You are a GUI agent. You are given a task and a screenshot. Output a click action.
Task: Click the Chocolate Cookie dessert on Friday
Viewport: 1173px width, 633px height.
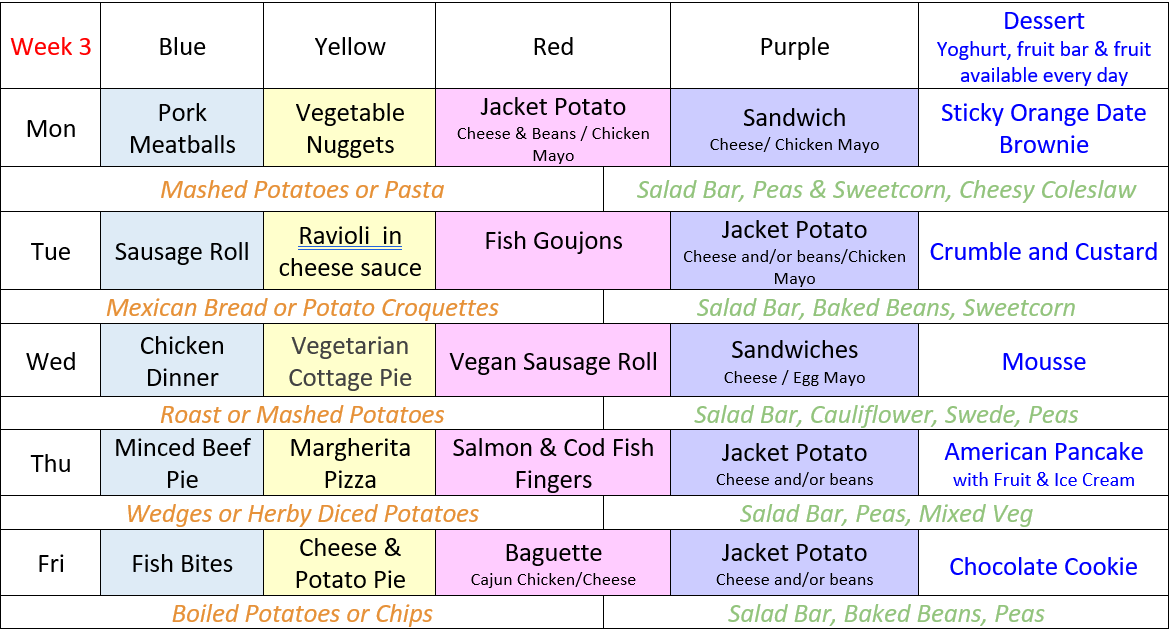[x=1044, y=566]
